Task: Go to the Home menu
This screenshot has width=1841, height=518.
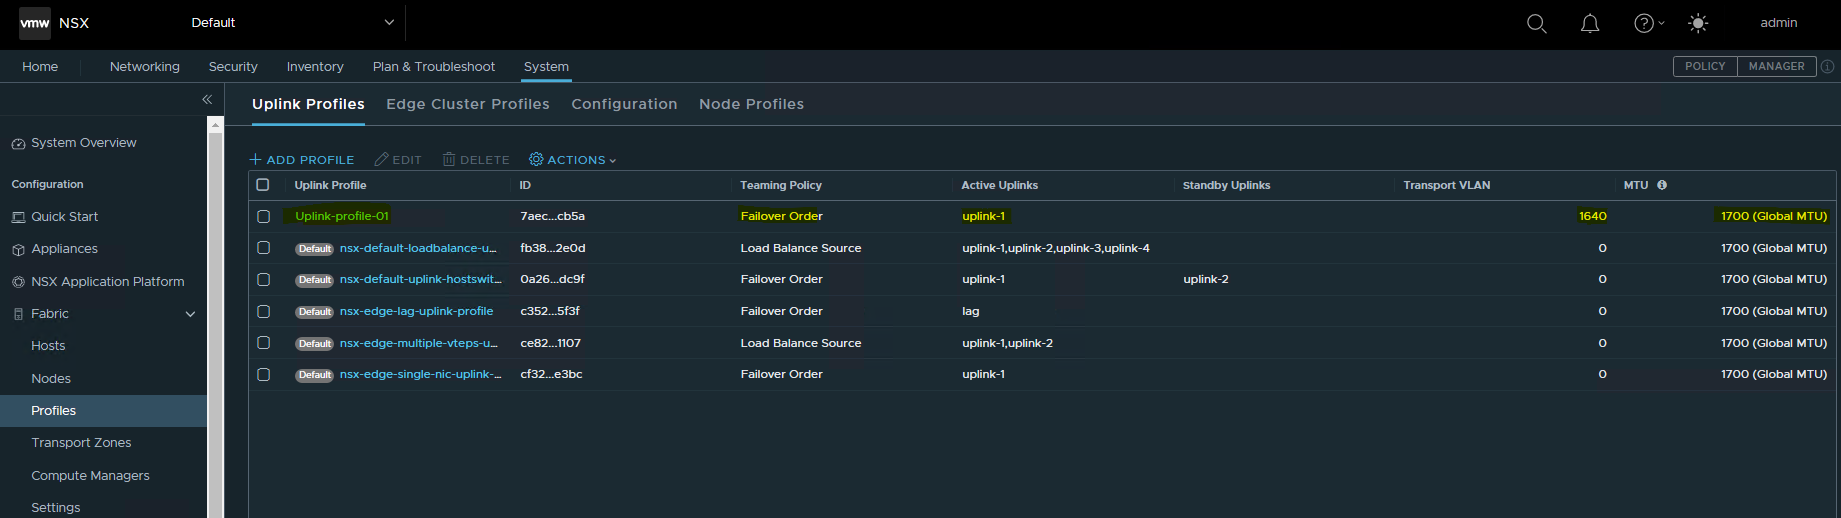Action: pyautogui.click(x=40, y=67)
